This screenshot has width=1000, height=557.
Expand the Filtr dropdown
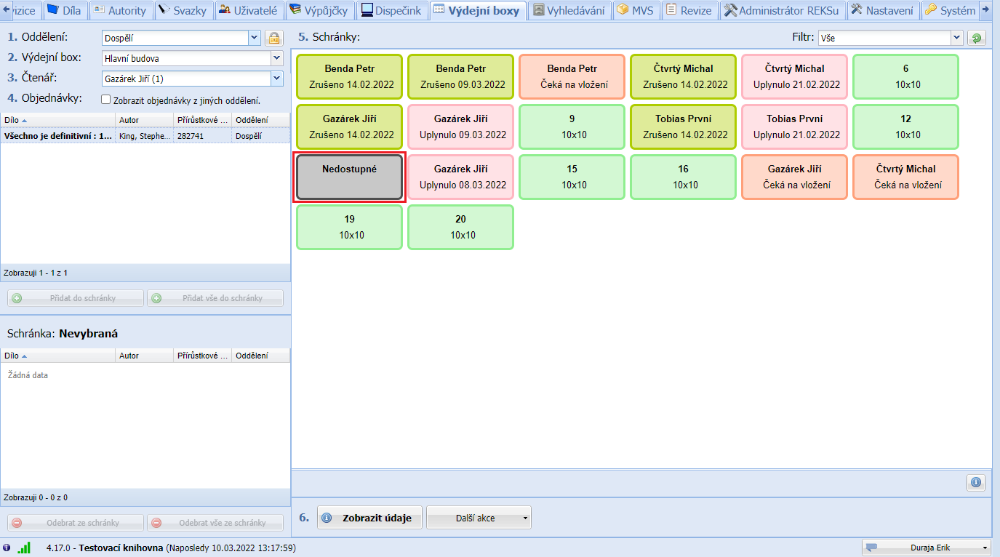[956, 38]
